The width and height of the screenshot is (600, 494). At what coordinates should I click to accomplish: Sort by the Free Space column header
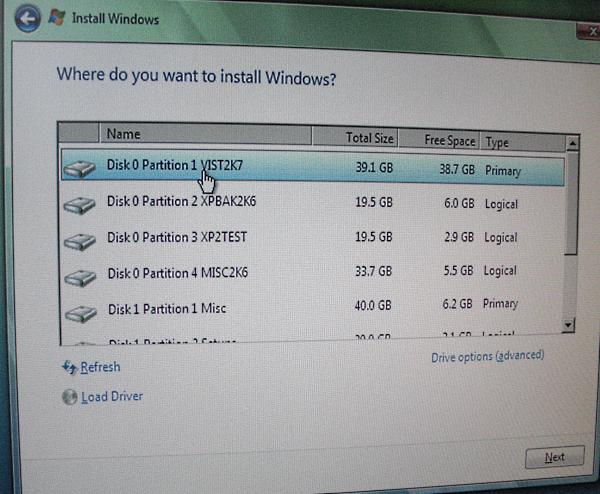tap(439, 140)
